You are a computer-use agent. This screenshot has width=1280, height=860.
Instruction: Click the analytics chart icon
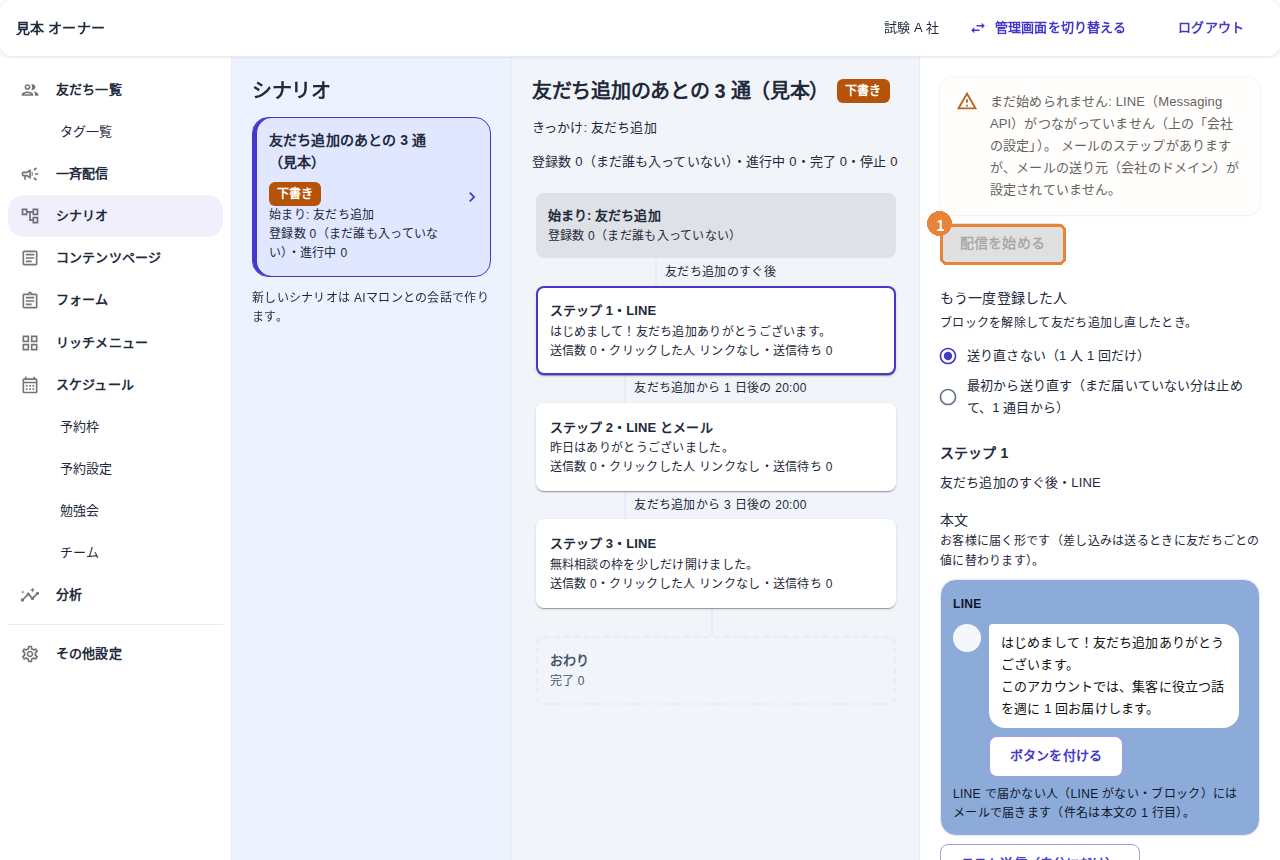pos(30,595)
